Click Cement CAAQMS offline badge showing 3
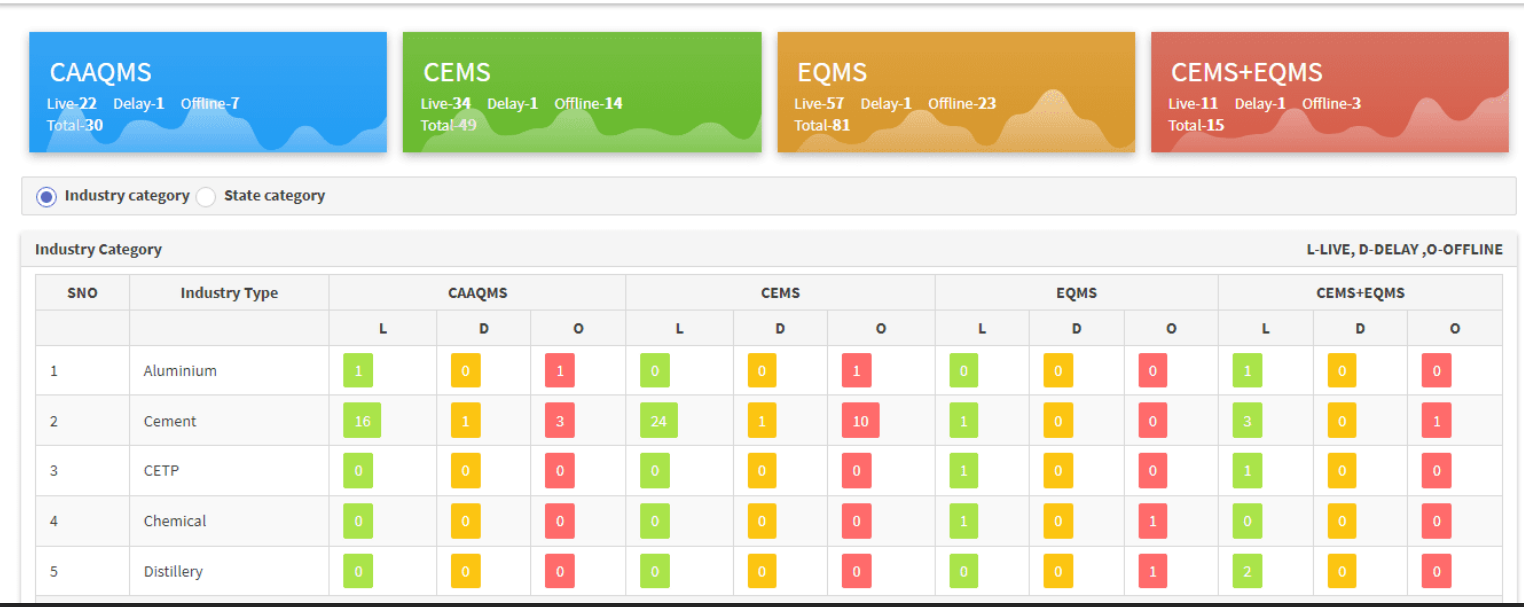This screenshot has width=1524, height=607. [x=559, y=421]
